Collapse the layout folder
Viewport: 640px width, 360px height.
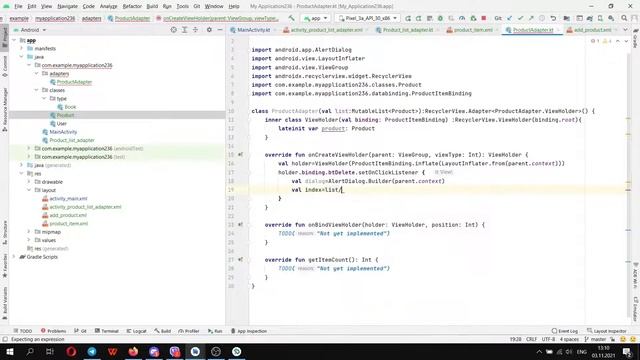[29, 190]
